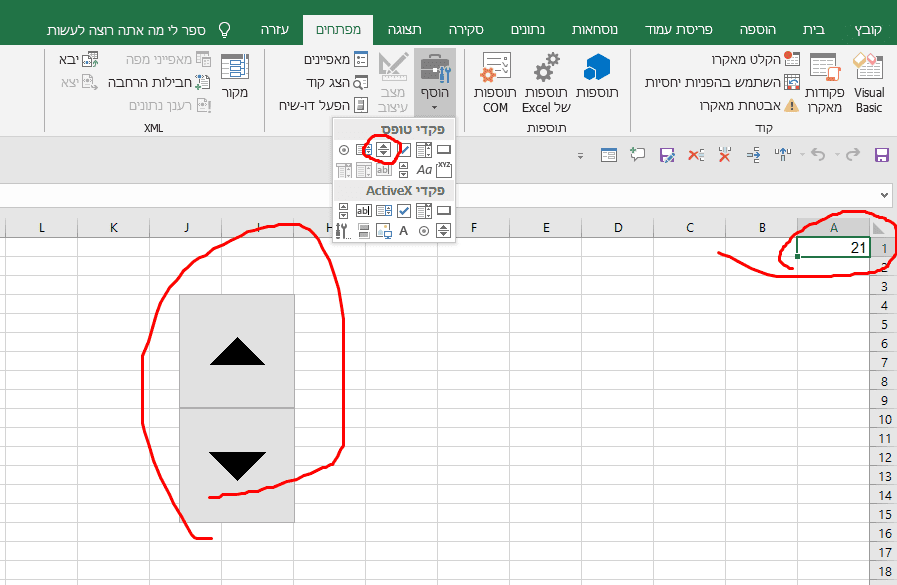Open Excel Add-ins gear icon
The image size is (897, 585).
(546, 83)
